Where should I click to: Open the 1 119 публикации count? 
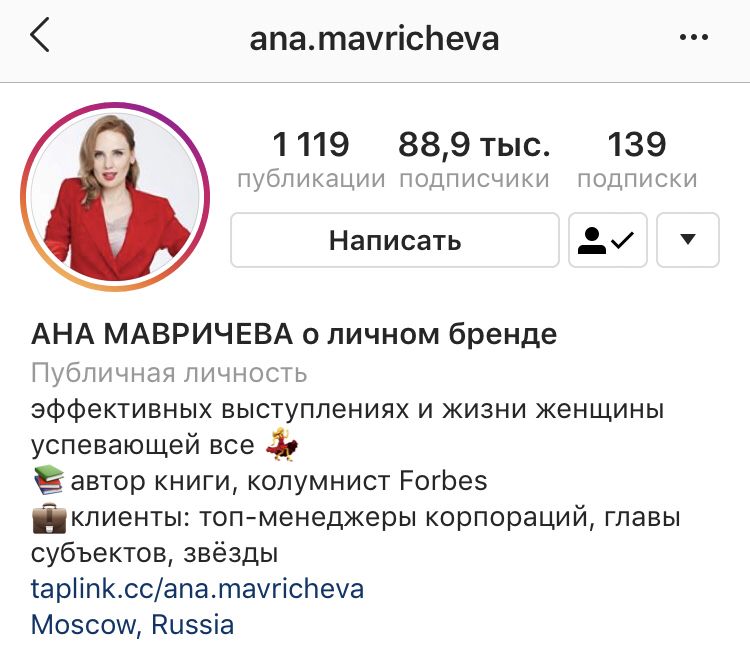(x=311, y=159)
